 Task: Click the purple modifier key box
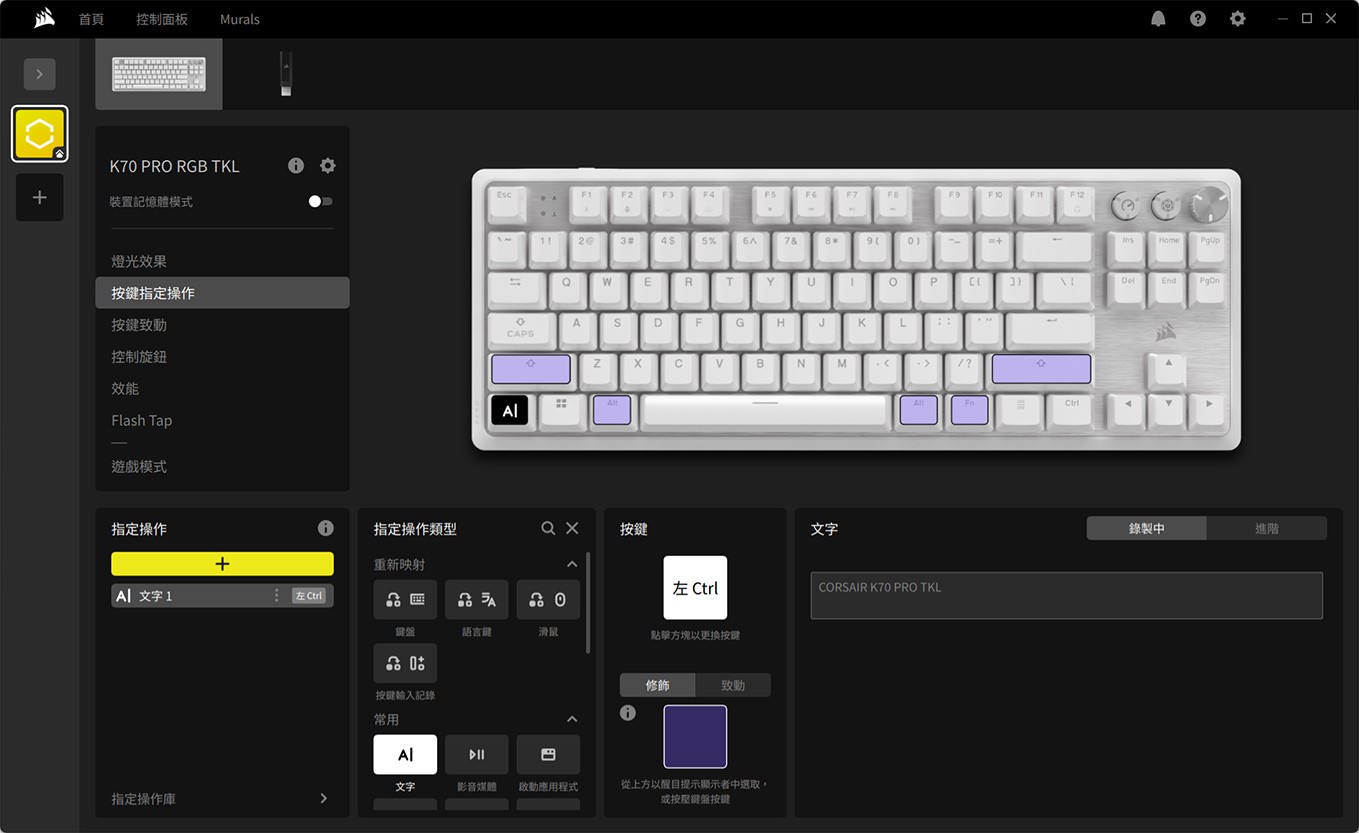tap(695, 737)
